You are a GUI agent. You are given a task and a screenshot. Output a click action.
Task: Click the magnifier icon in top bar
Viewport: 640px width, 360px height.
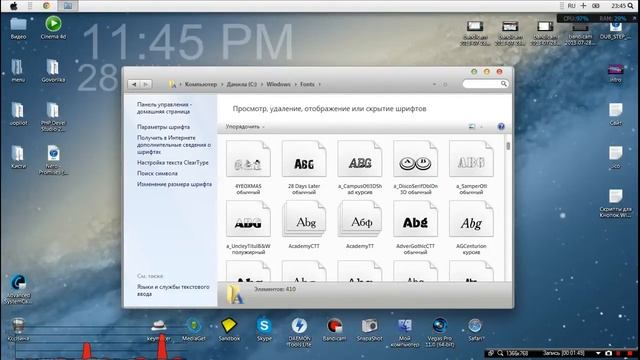click(631, 6)
